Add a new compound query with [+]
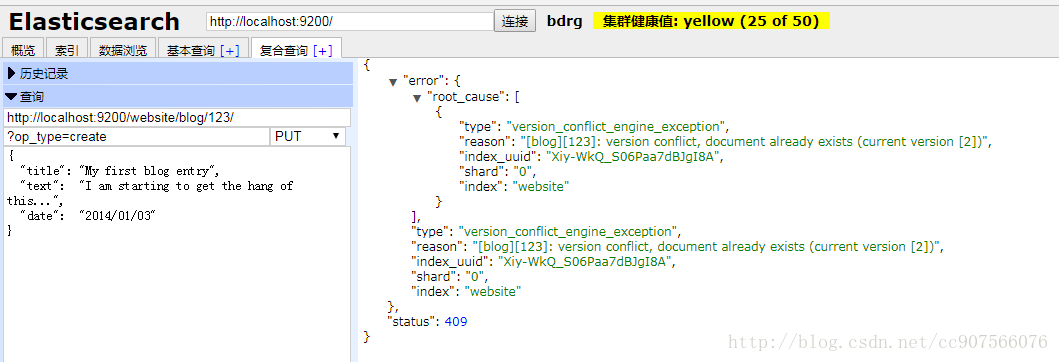The width and height of the screenshot is (1059, 362). [323, 51]
